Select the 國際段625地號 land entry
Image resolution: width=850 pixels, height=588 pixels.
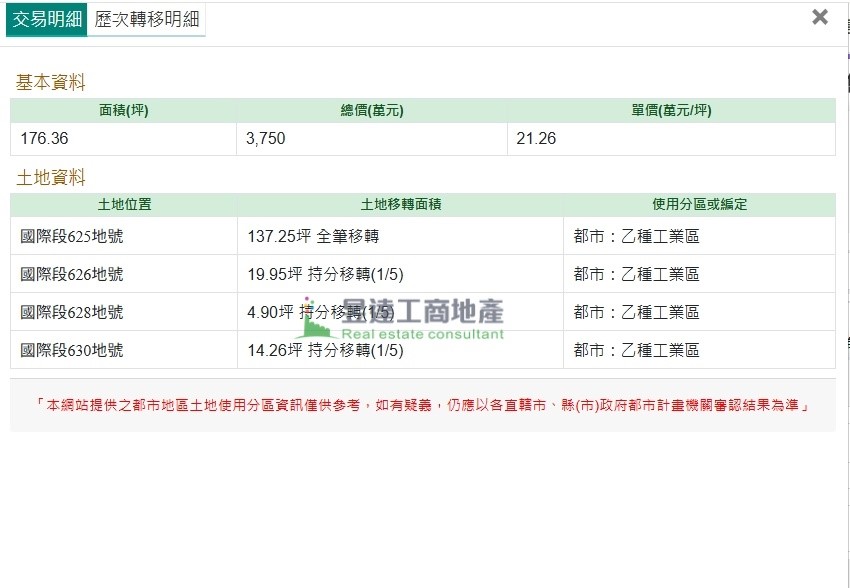72,237
